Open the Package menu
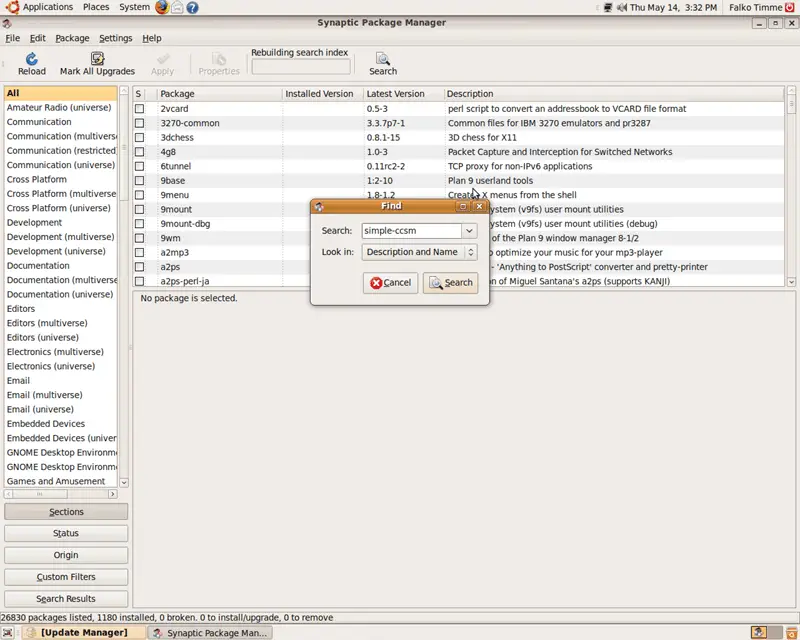 point(72,38)
